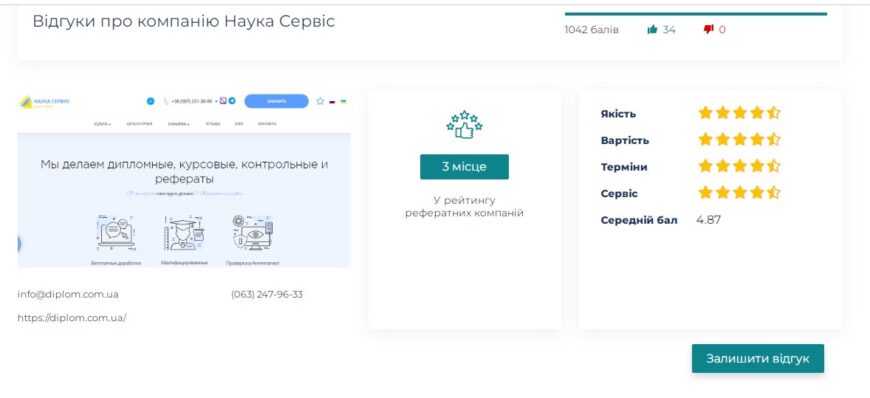Click the Якість star rating row

(739, 113)
